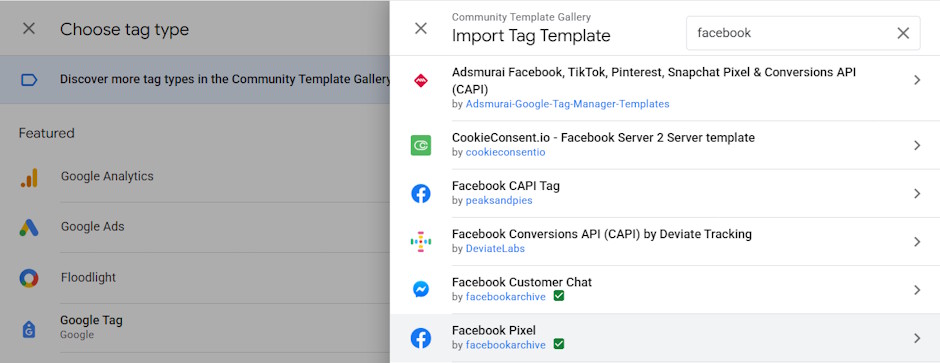940x363 pixels.
Task: Click the Google Analytics bar chart icon
Action: 29,177
